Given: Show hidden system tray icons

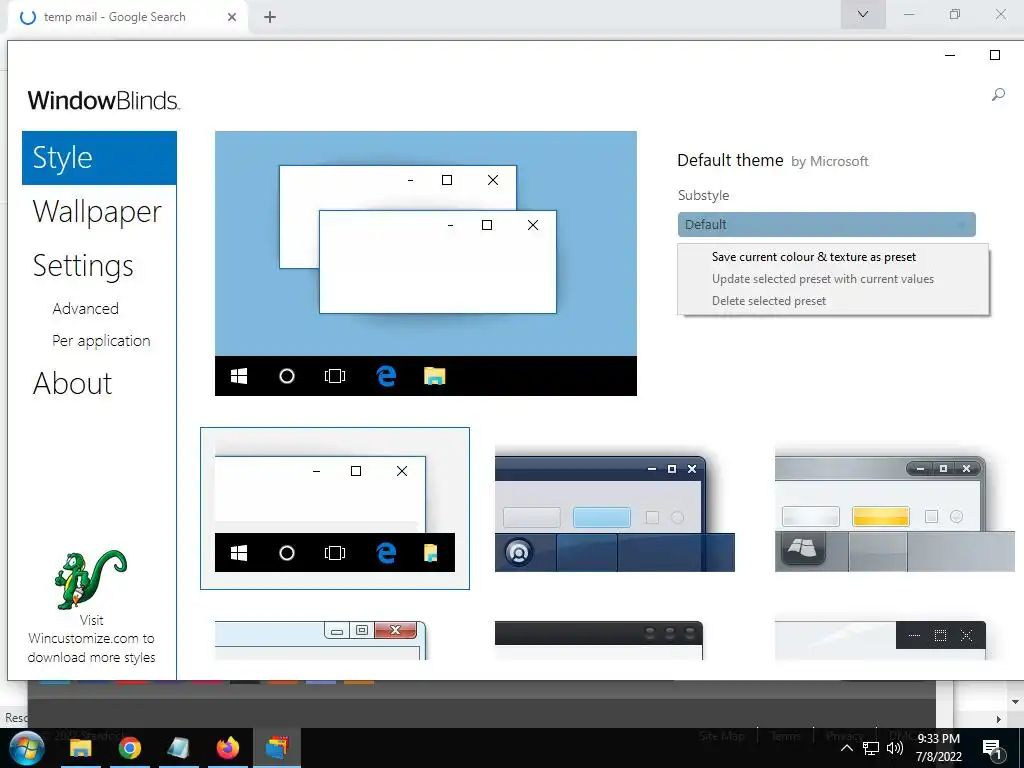Looking at the screenshot, I should pos(846,748).
